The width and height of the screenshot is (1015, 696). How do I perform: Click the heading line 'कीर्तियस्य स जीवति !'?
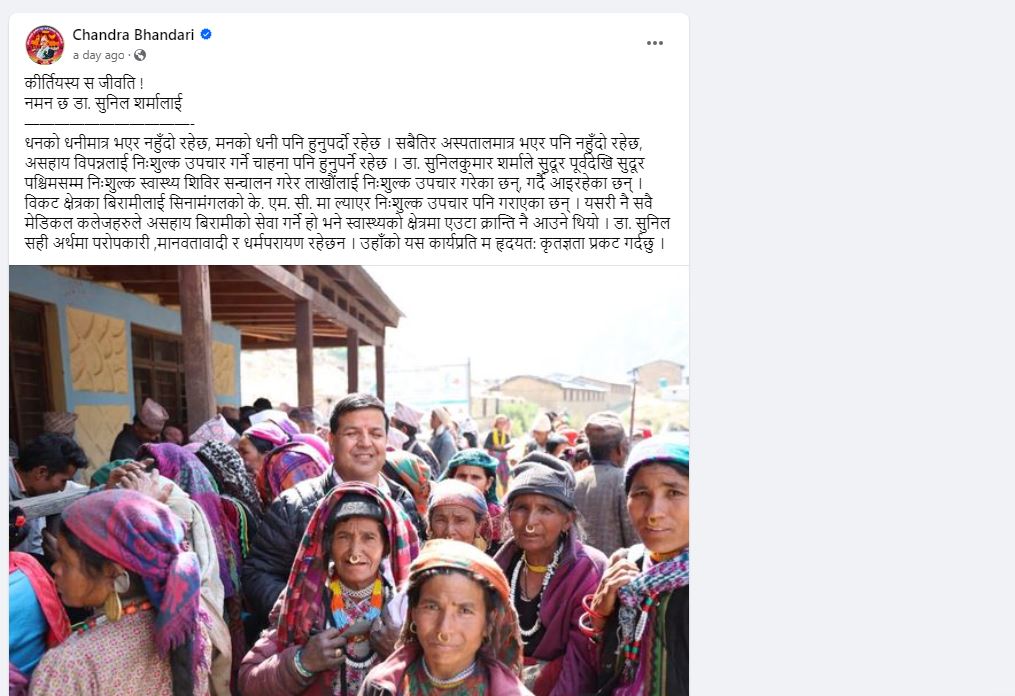click(84, 83)
